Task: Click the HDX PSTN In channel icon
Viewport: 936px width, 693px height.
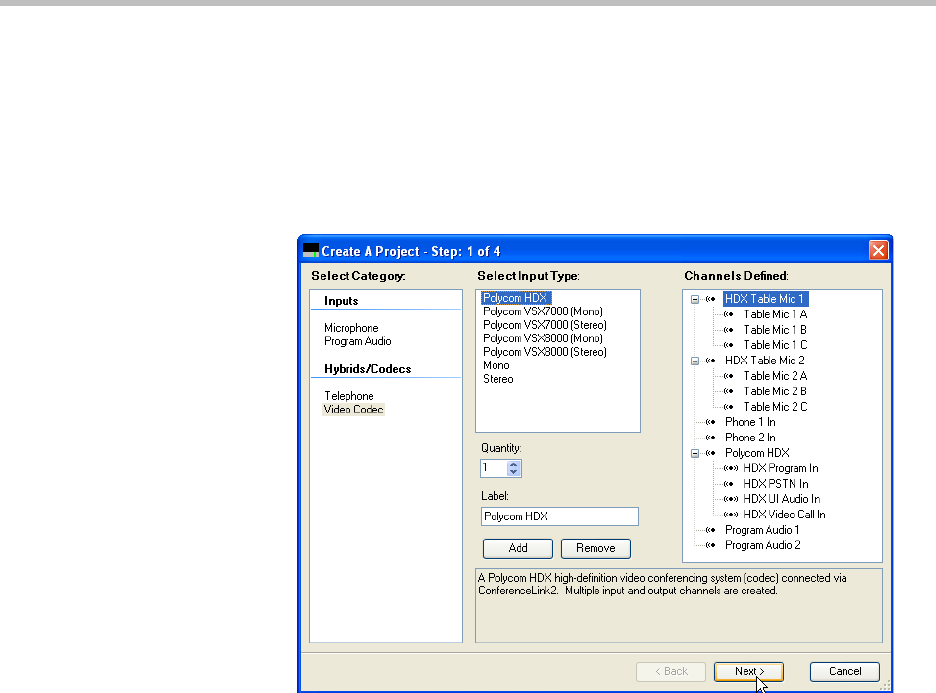Action: tap(730, 484)
